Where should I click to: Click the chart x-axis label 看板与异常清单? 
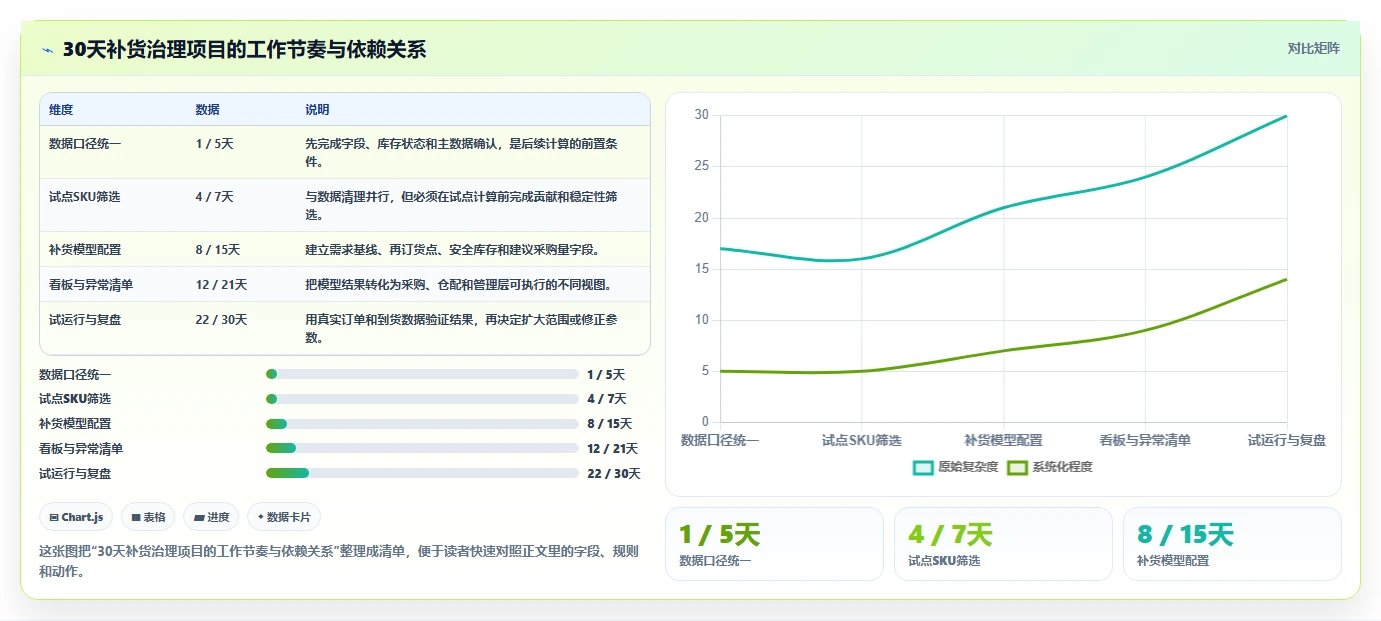tap(1145, 440)
